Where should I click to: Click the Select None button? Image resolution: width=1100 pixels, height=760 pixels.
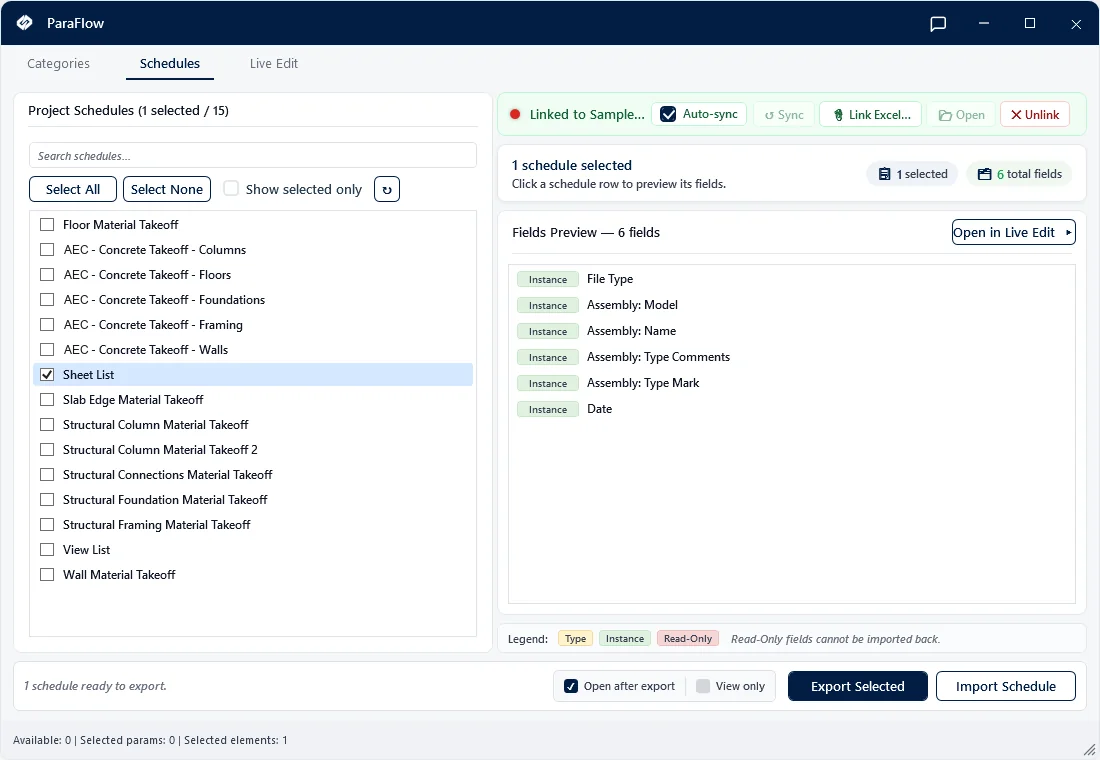click(x=167, y=189)
